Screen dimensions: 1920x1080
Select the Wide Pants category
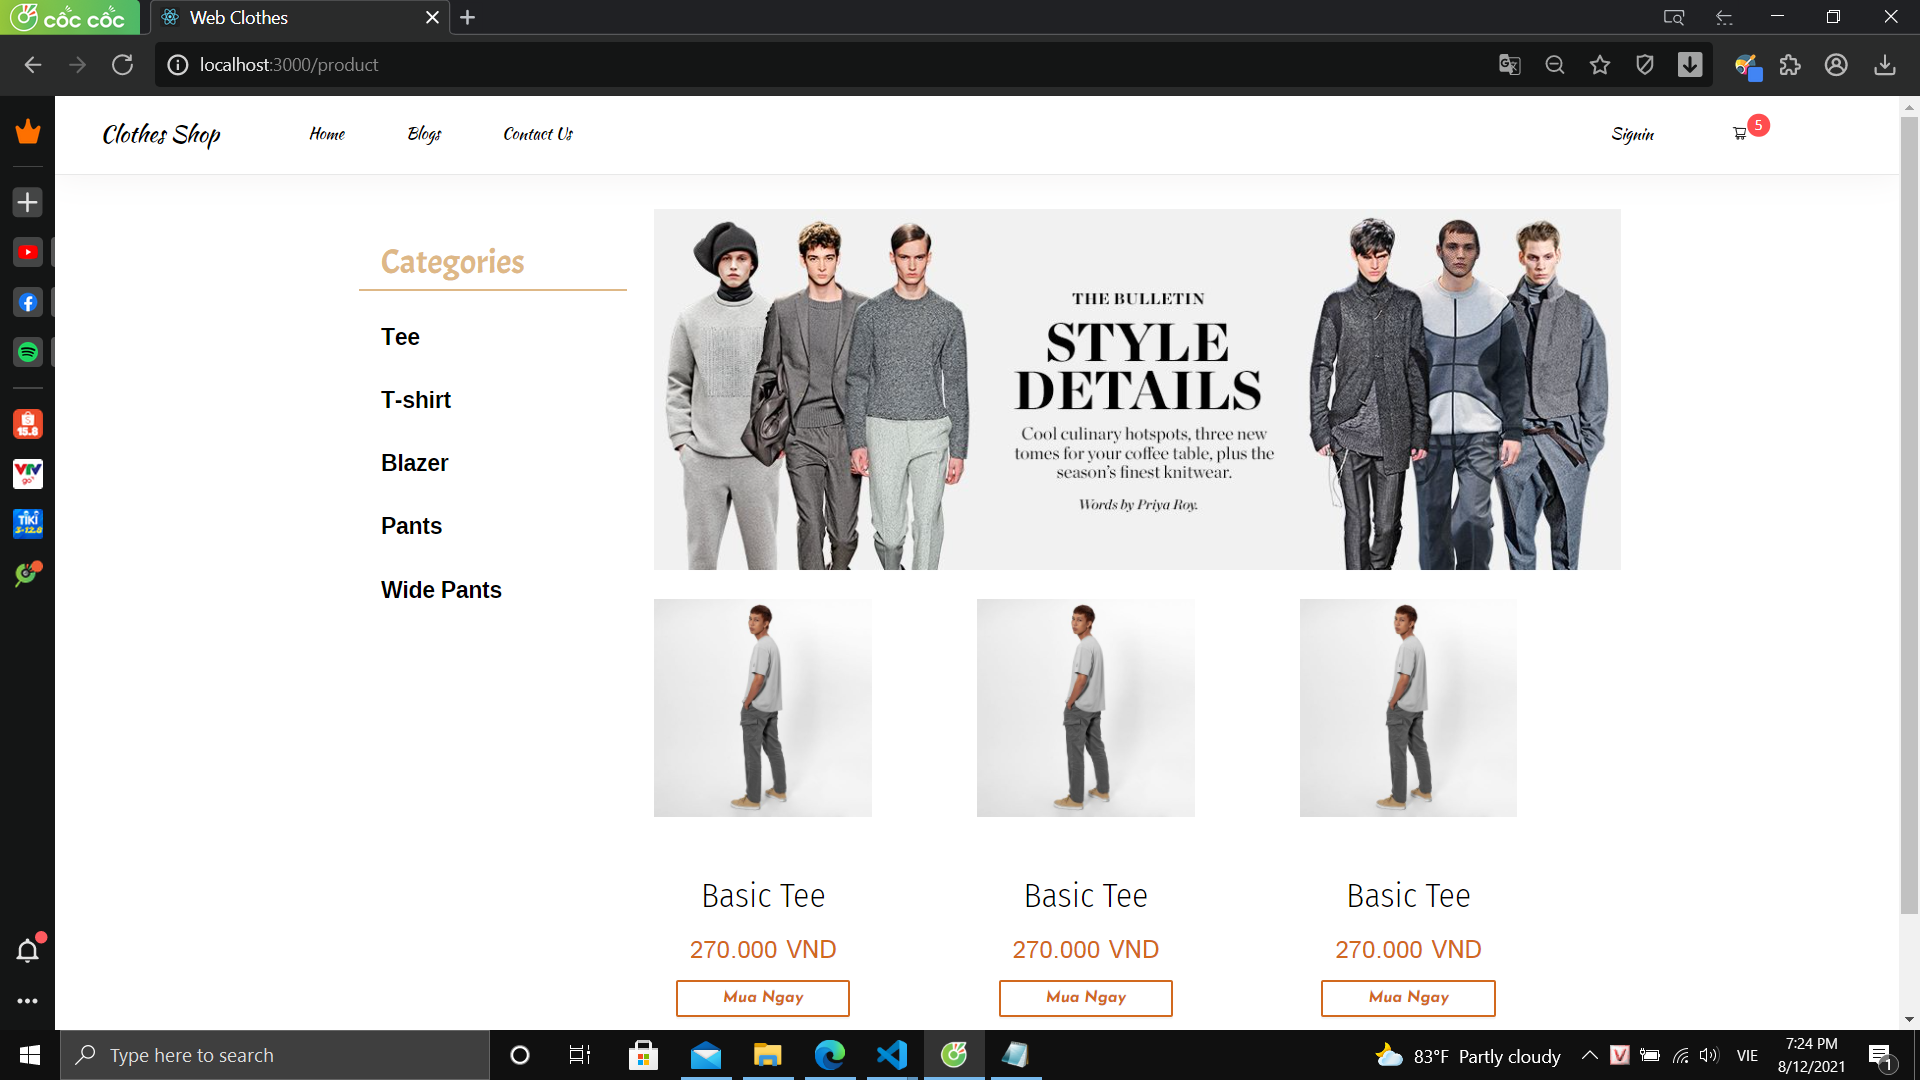click(x=441, y=590)
